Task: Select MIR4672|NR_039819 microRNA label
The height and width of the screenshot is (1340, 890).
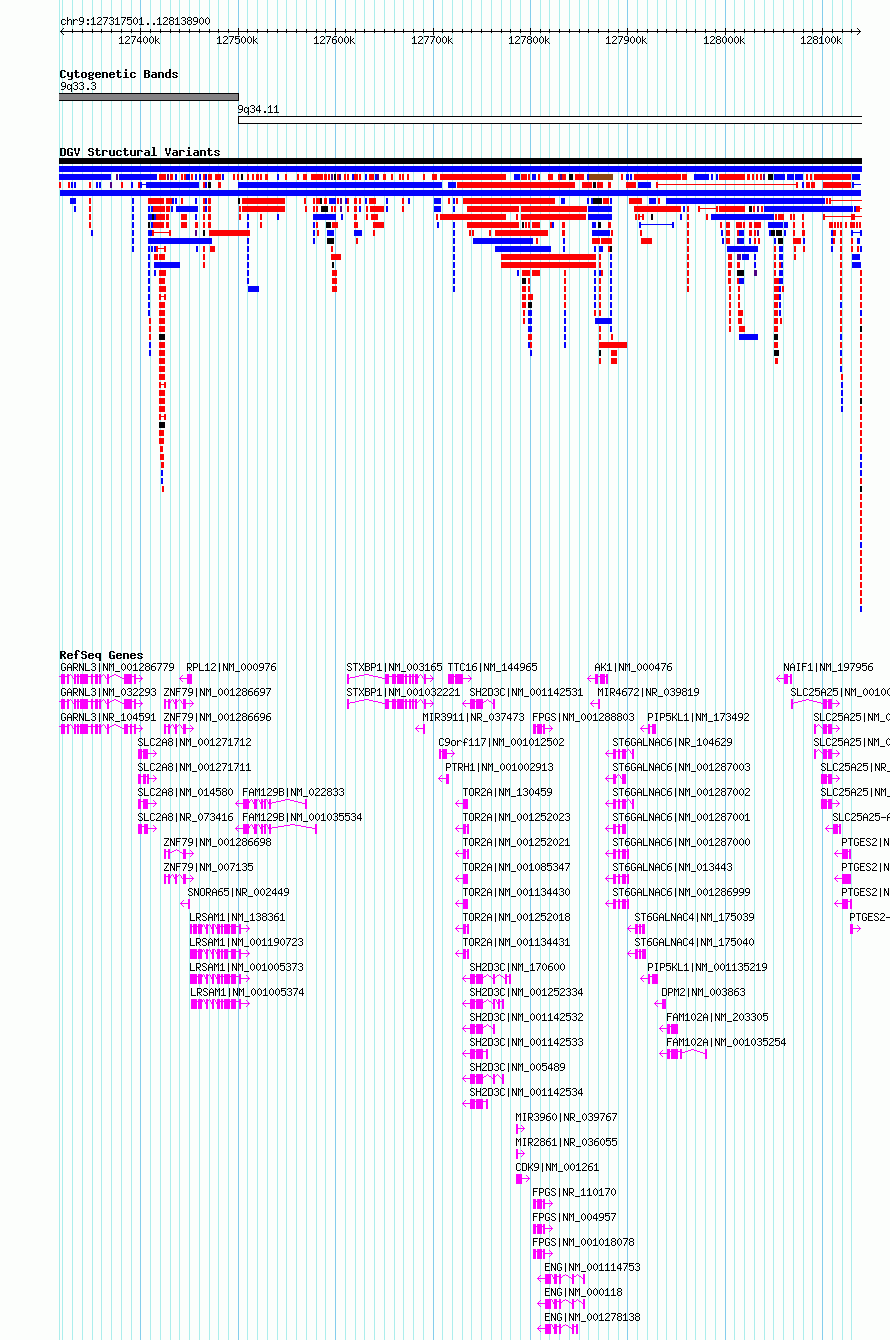Action: 649,692
